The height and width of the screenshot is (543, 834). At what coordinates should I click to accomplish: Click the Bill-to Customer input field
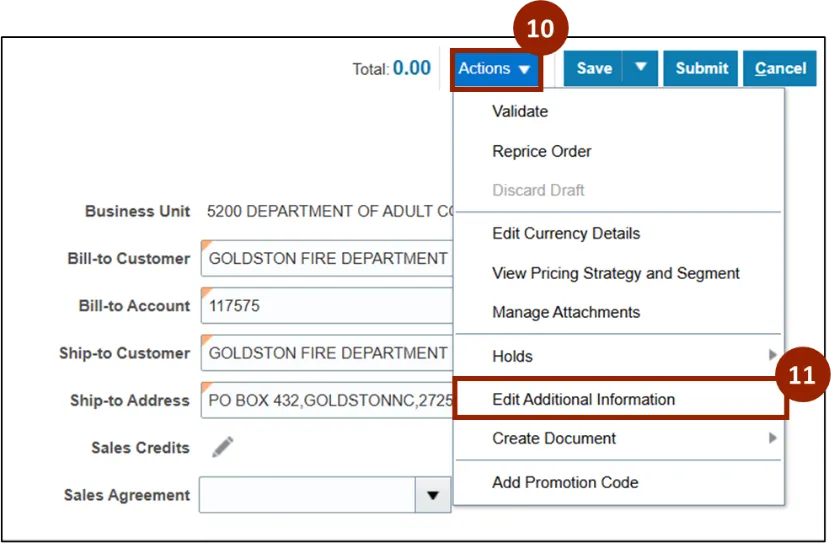pos(327,259)
